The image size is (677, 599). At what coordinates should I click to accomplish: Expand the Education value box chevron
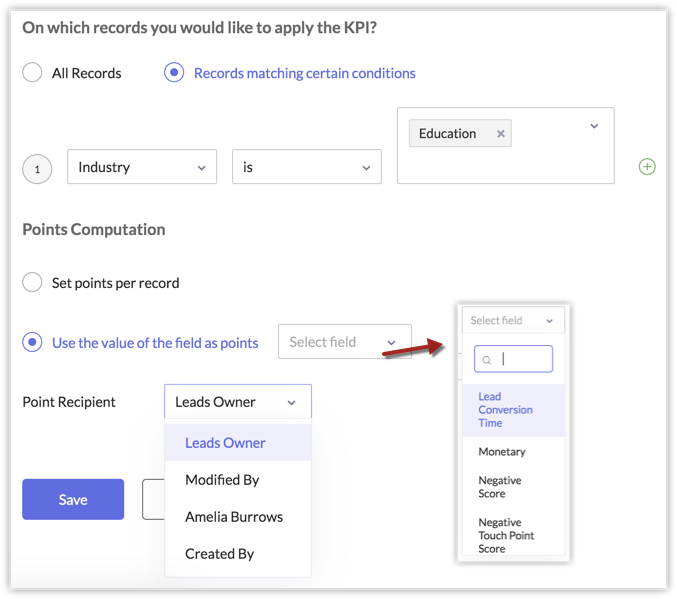[594, 126]
